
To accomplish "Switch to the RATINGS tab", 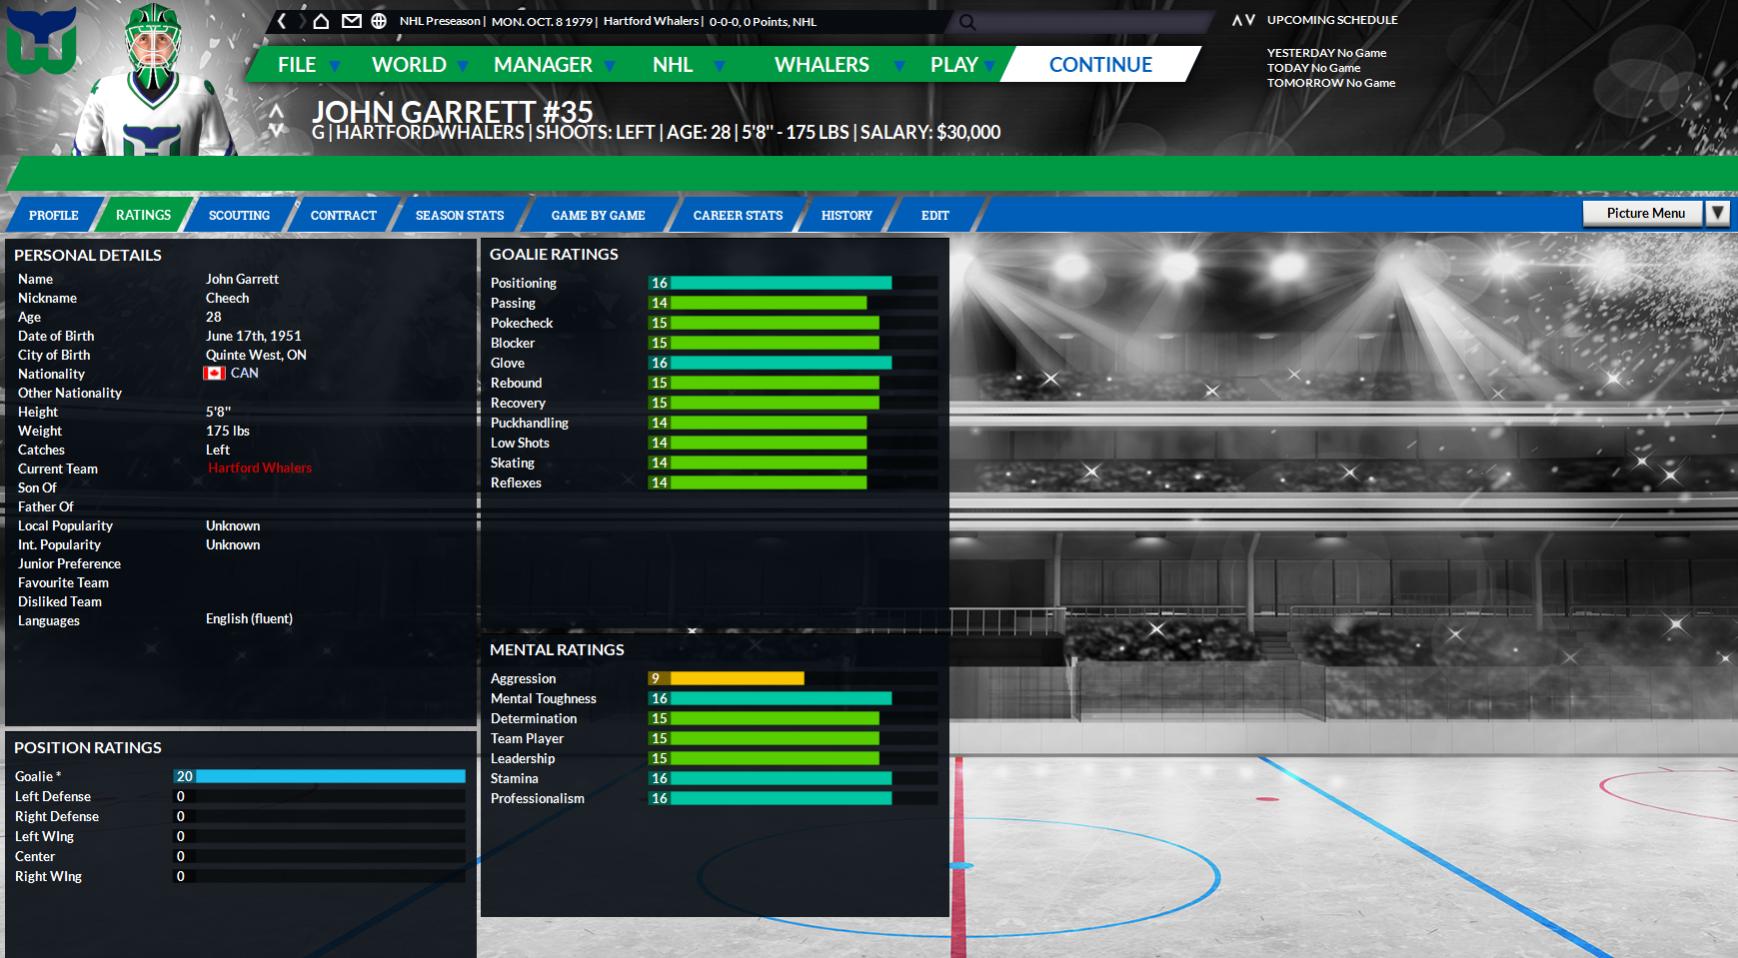I will point(143,215).
